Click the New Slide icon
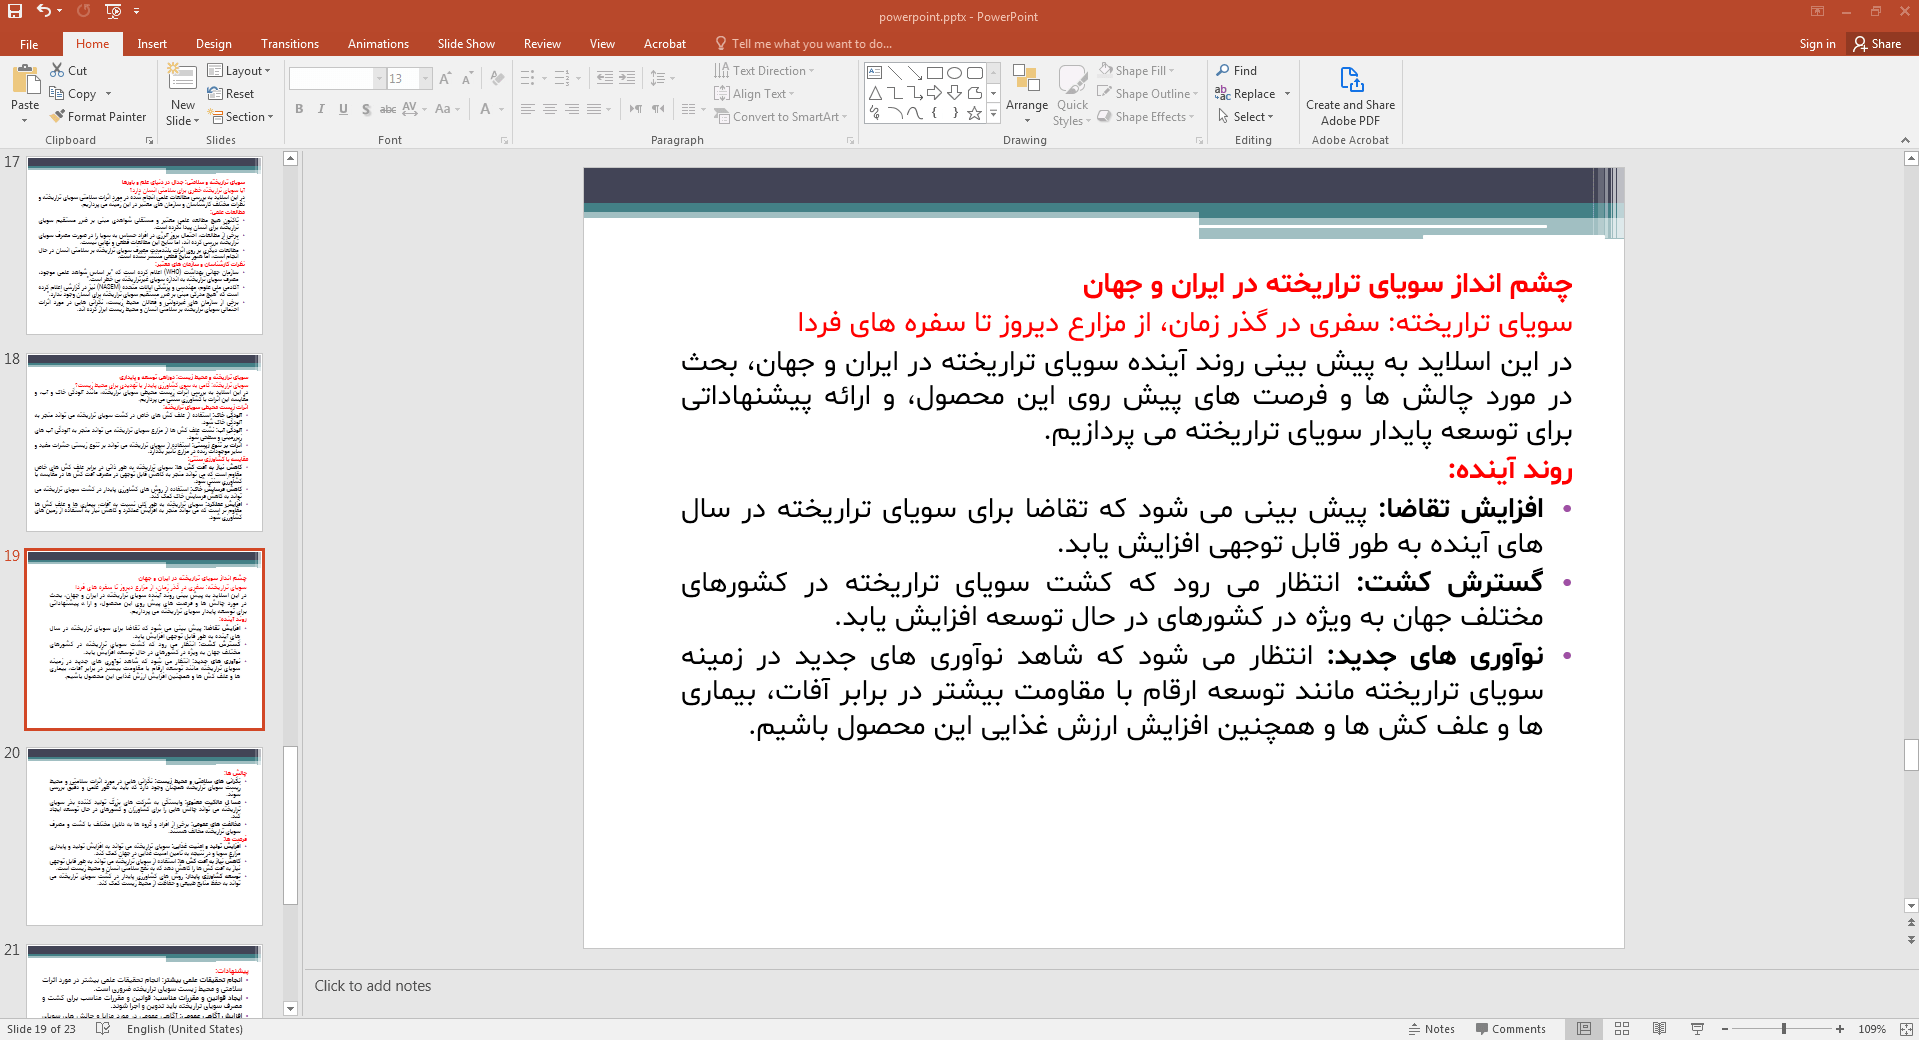This screenshot has width=1919, height=1040. (182, 78)
